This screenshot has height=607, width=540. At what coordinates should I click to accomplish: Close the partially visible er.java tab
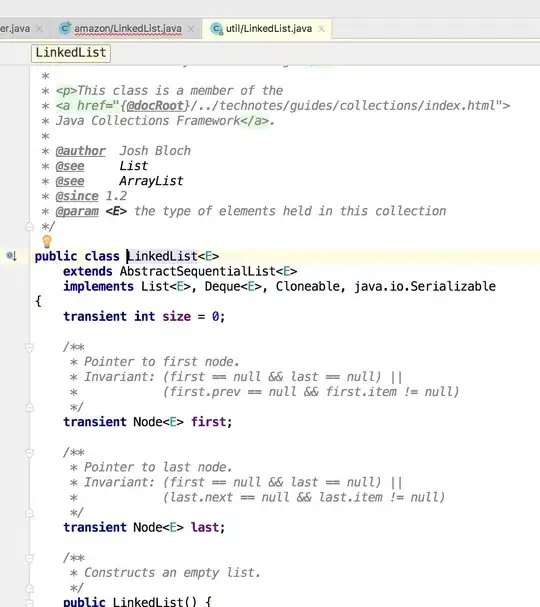pos(39,29)
